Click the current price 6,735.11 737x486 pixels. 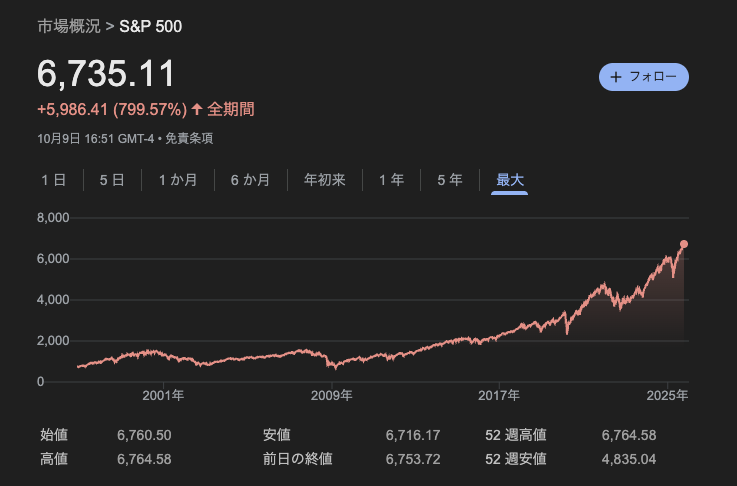click(x=106, y=74)
